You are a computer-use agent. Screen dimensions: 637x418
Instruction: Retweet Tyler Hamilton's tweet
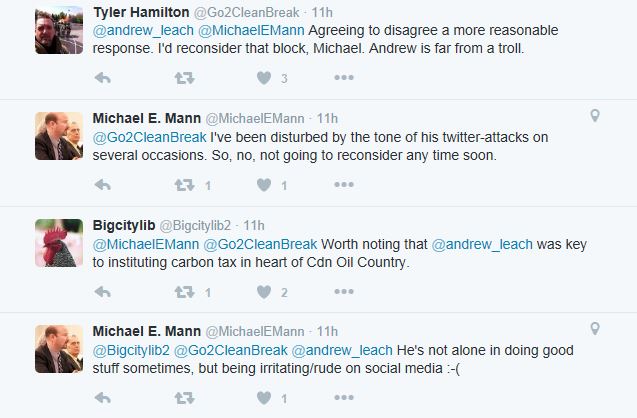click(184, 78)
